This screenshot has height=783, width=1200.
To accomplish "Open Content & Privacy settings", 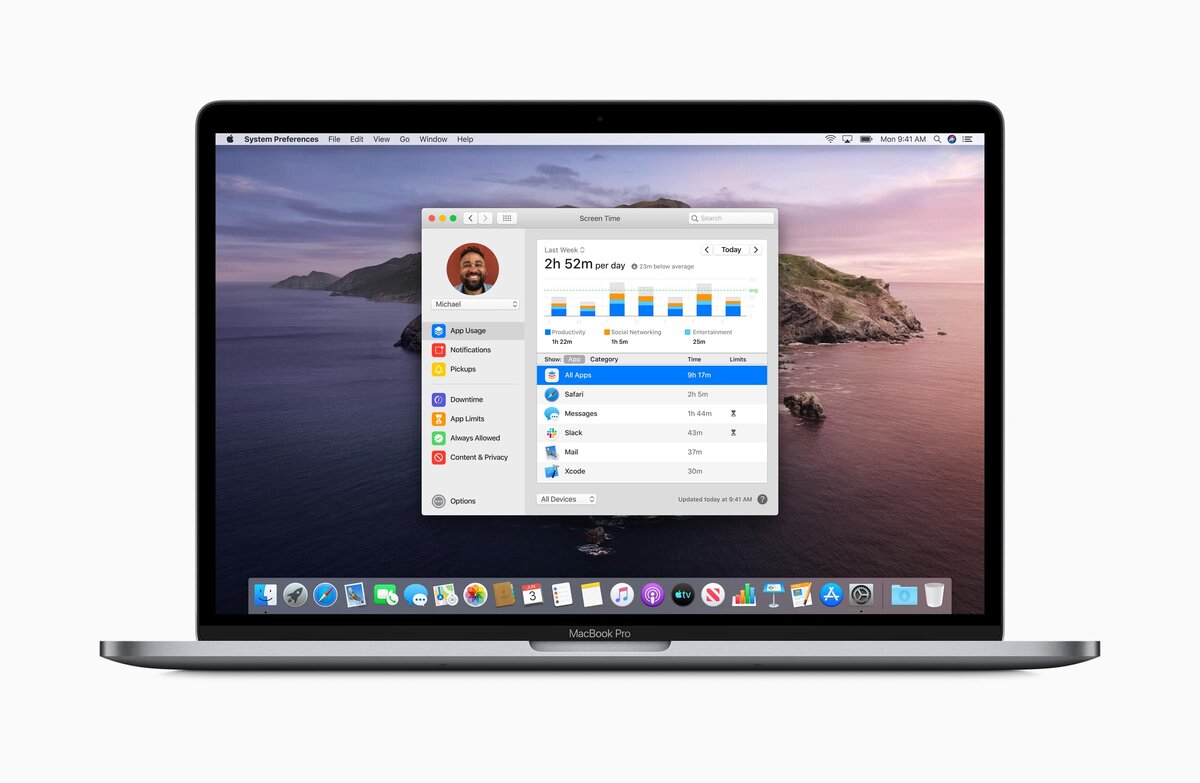I will tap(477, 457).
